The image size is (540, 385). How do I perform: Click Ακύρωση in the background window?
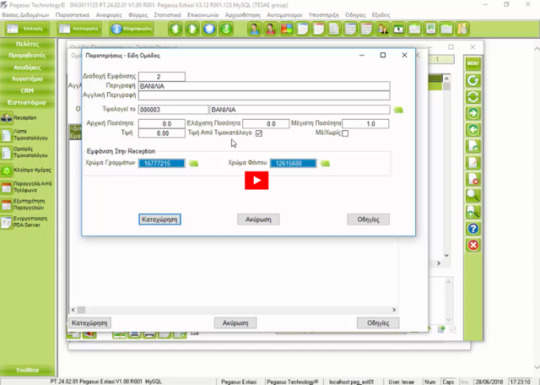(x=235, y=323)
